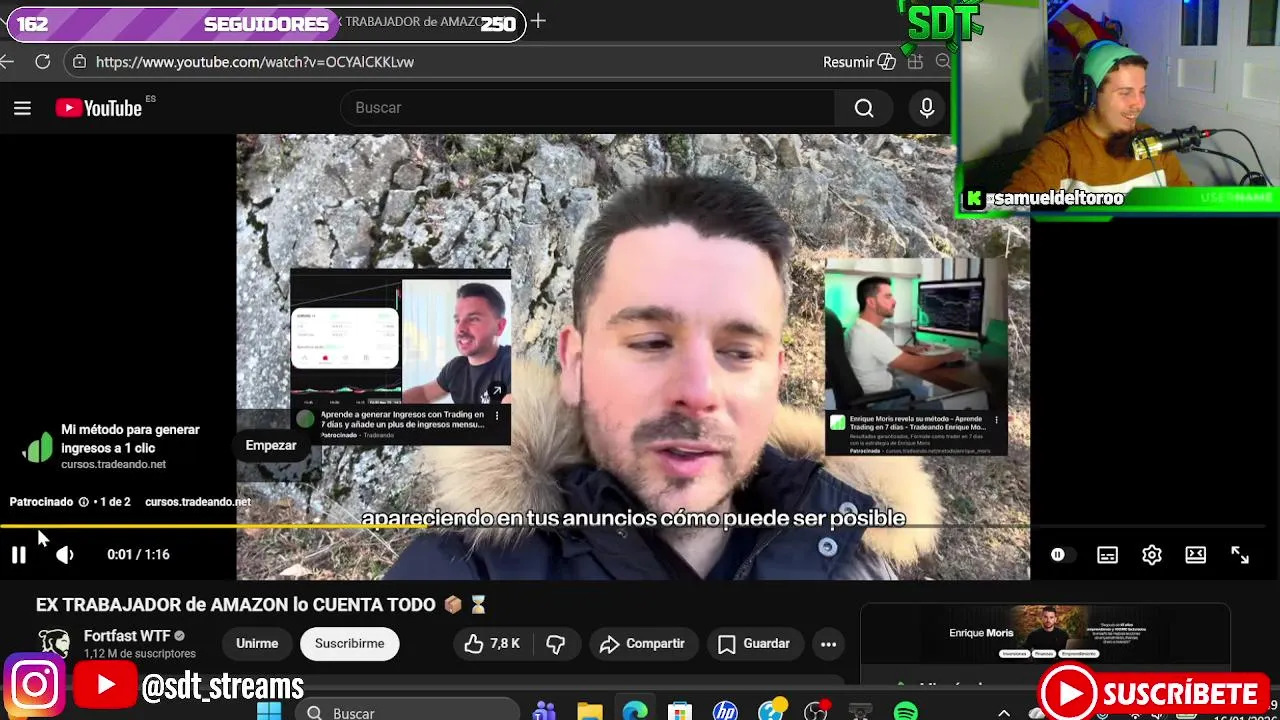Viewport: 1280px width, 720px height.
Task: Pause the video playback
Action: point(19,555)
